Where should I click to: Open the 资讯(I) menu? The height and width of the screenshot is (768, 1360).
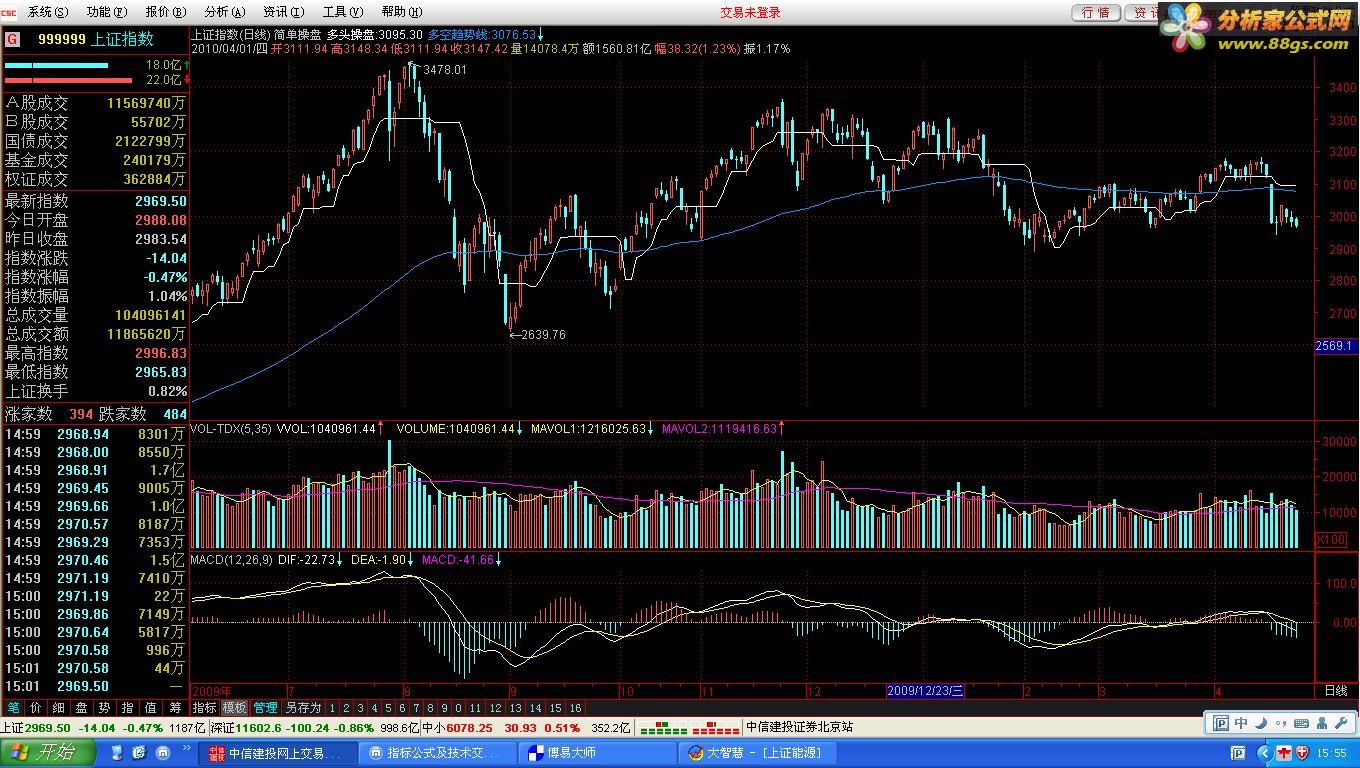click(x=282, y=12)
